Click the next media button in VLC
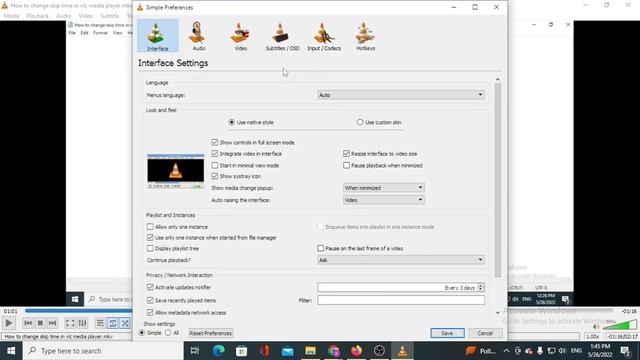The width and height of the screenshot is (640, 360). click(x=52, y=323)
